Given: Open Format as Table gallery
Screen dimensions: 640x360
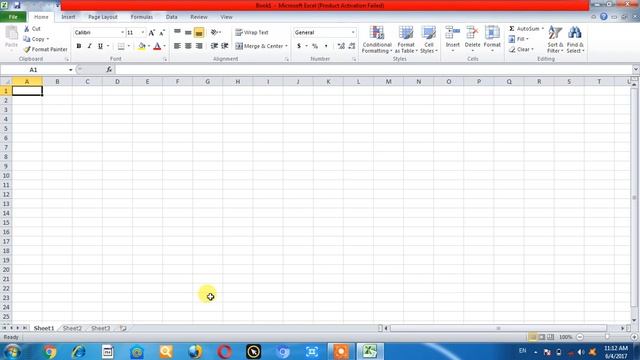Looking at the screenshot, I should [x=406, y=40].
